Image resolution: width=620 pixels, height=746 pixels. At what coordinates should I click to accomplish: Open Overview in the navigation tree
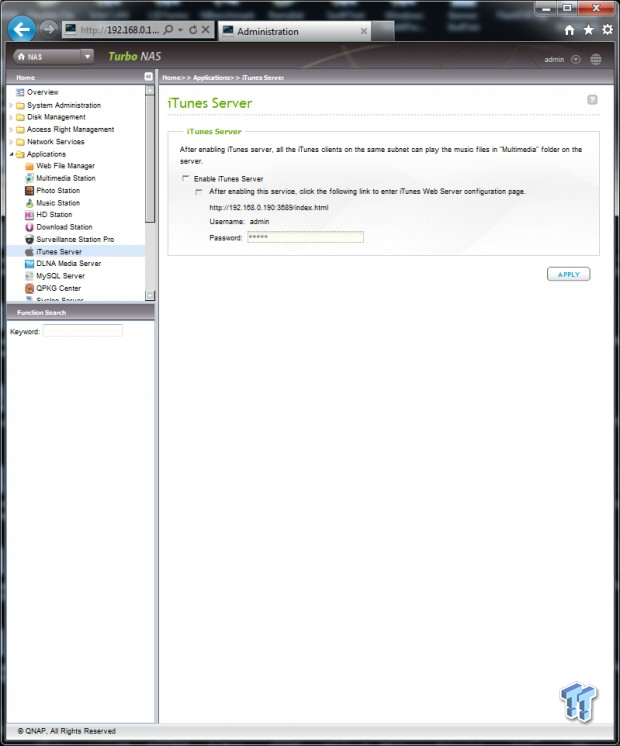click(42, 92)
